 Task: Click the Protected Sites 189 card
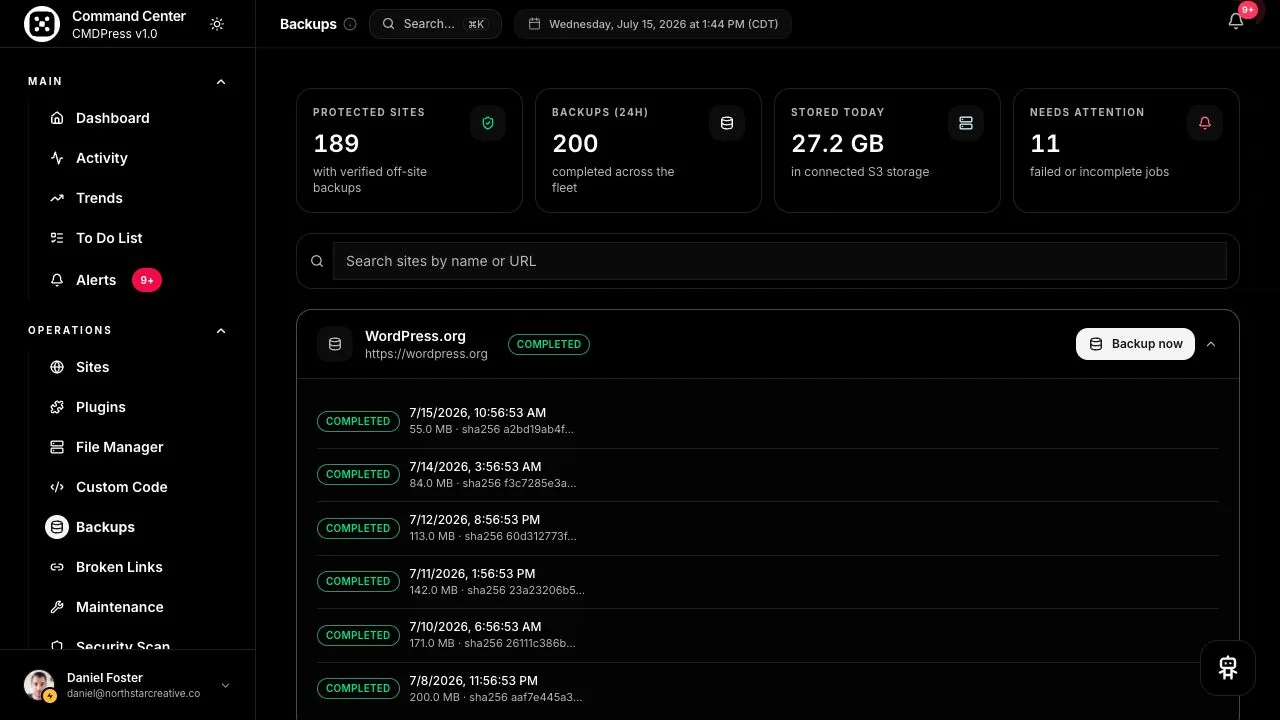[x=409, y=150]
